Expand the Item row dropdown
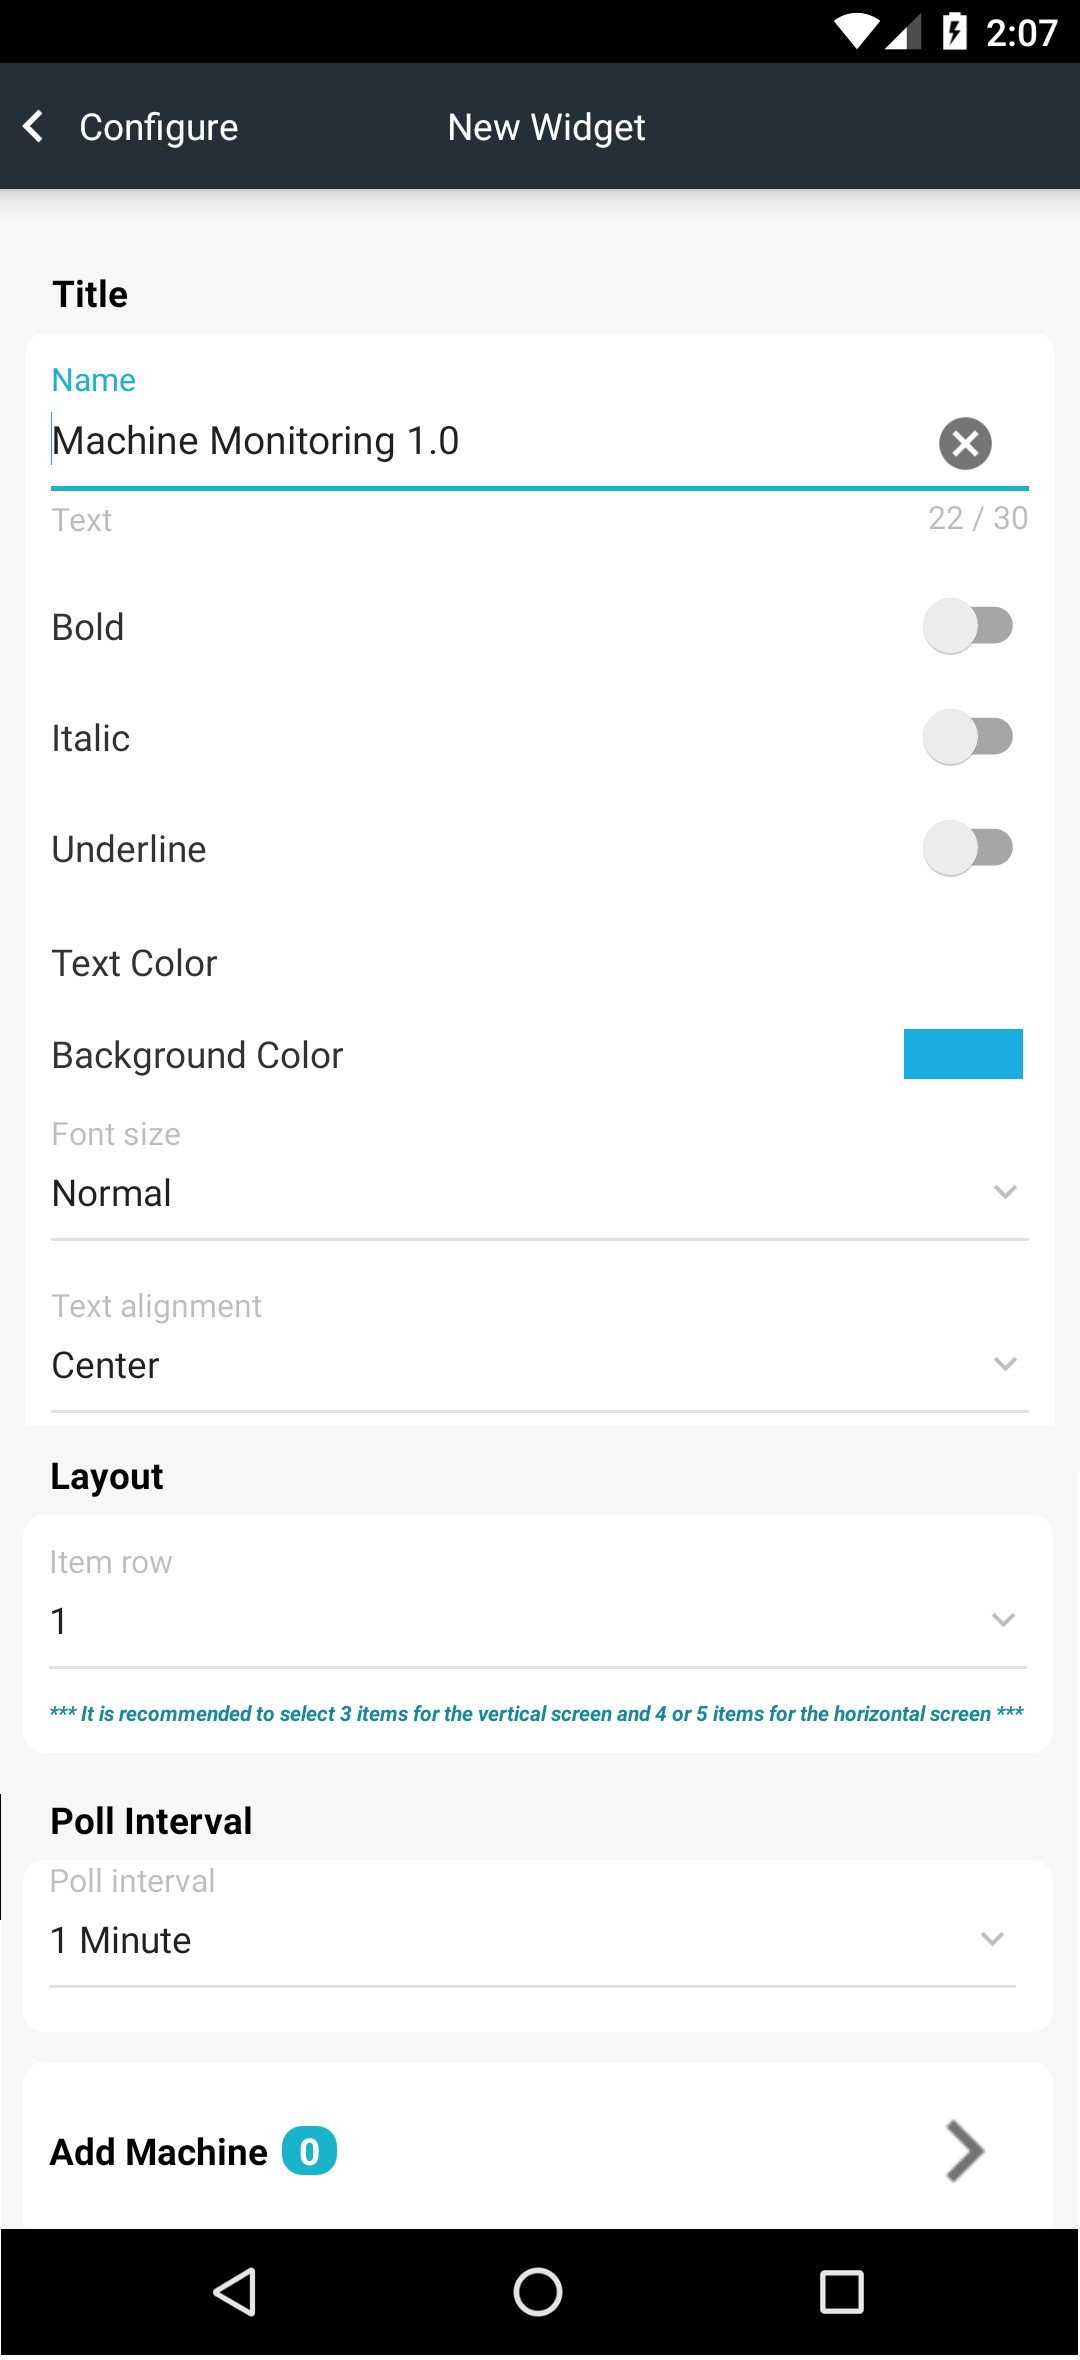 [x=538, y=1620]
